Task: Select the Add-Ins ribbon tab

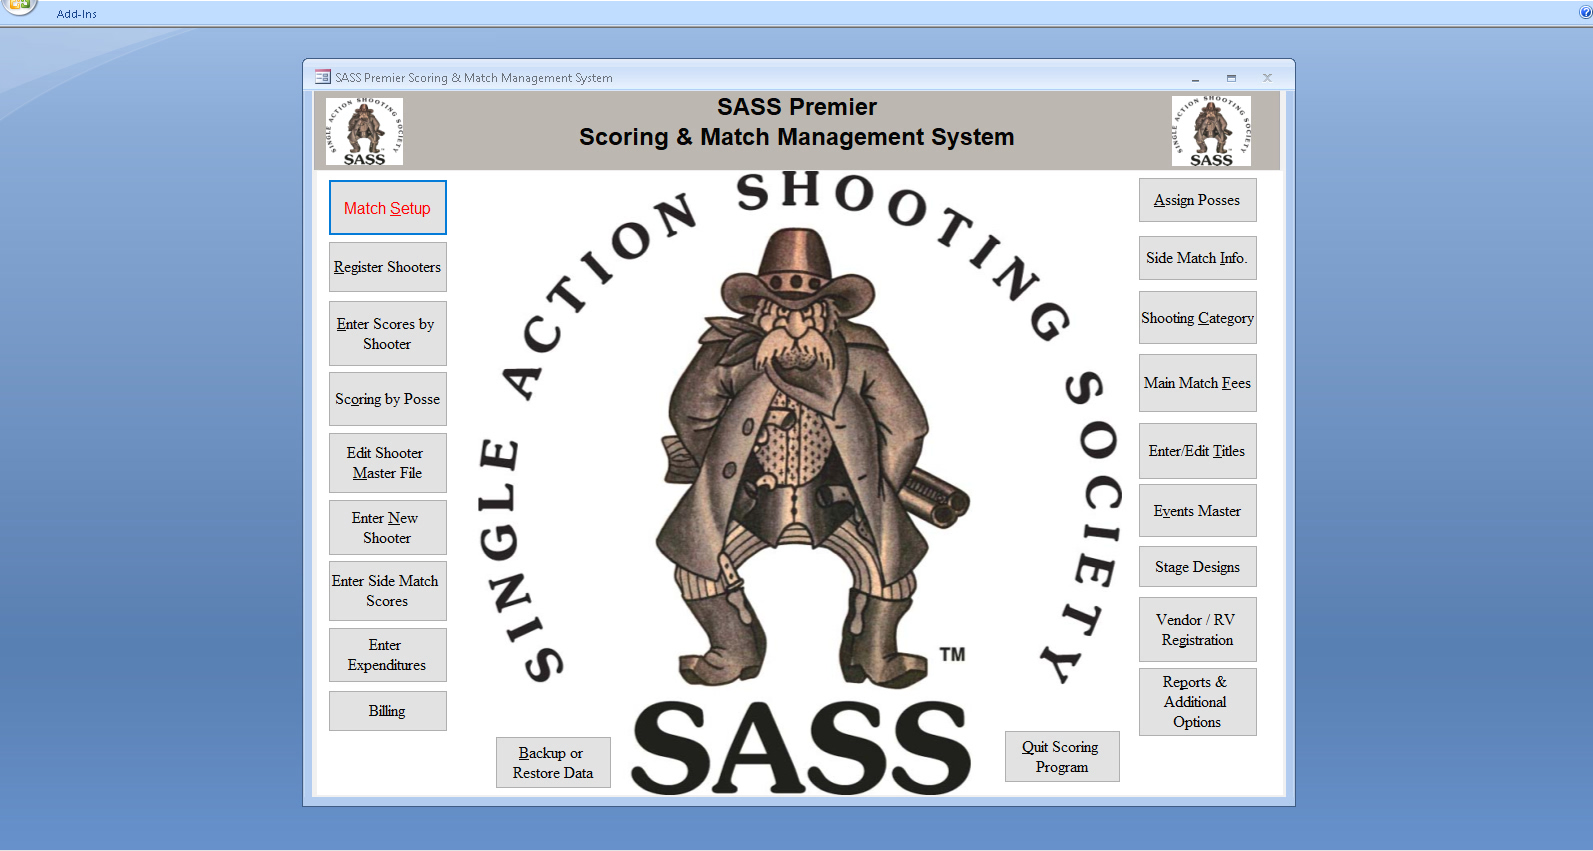Action: 77,14
